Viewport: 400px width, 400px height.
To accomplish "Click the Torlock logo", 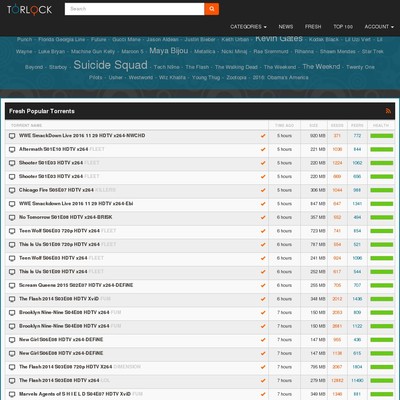I will click(30, 10).
